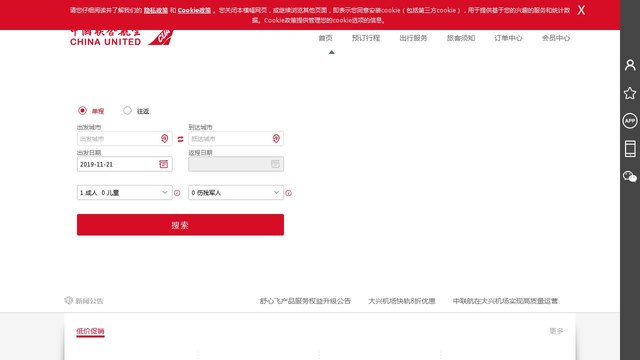Screen dimensions: 640x360
Task: Click the 更多 link in promotions
Action: [x=556, y=331]
